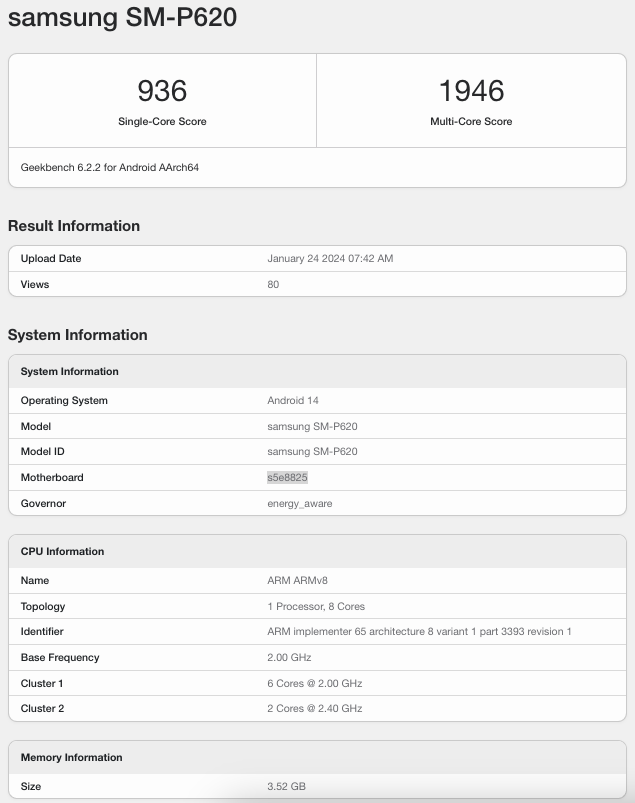Click the CPU Information table header
635x803 pixels.
63,551
